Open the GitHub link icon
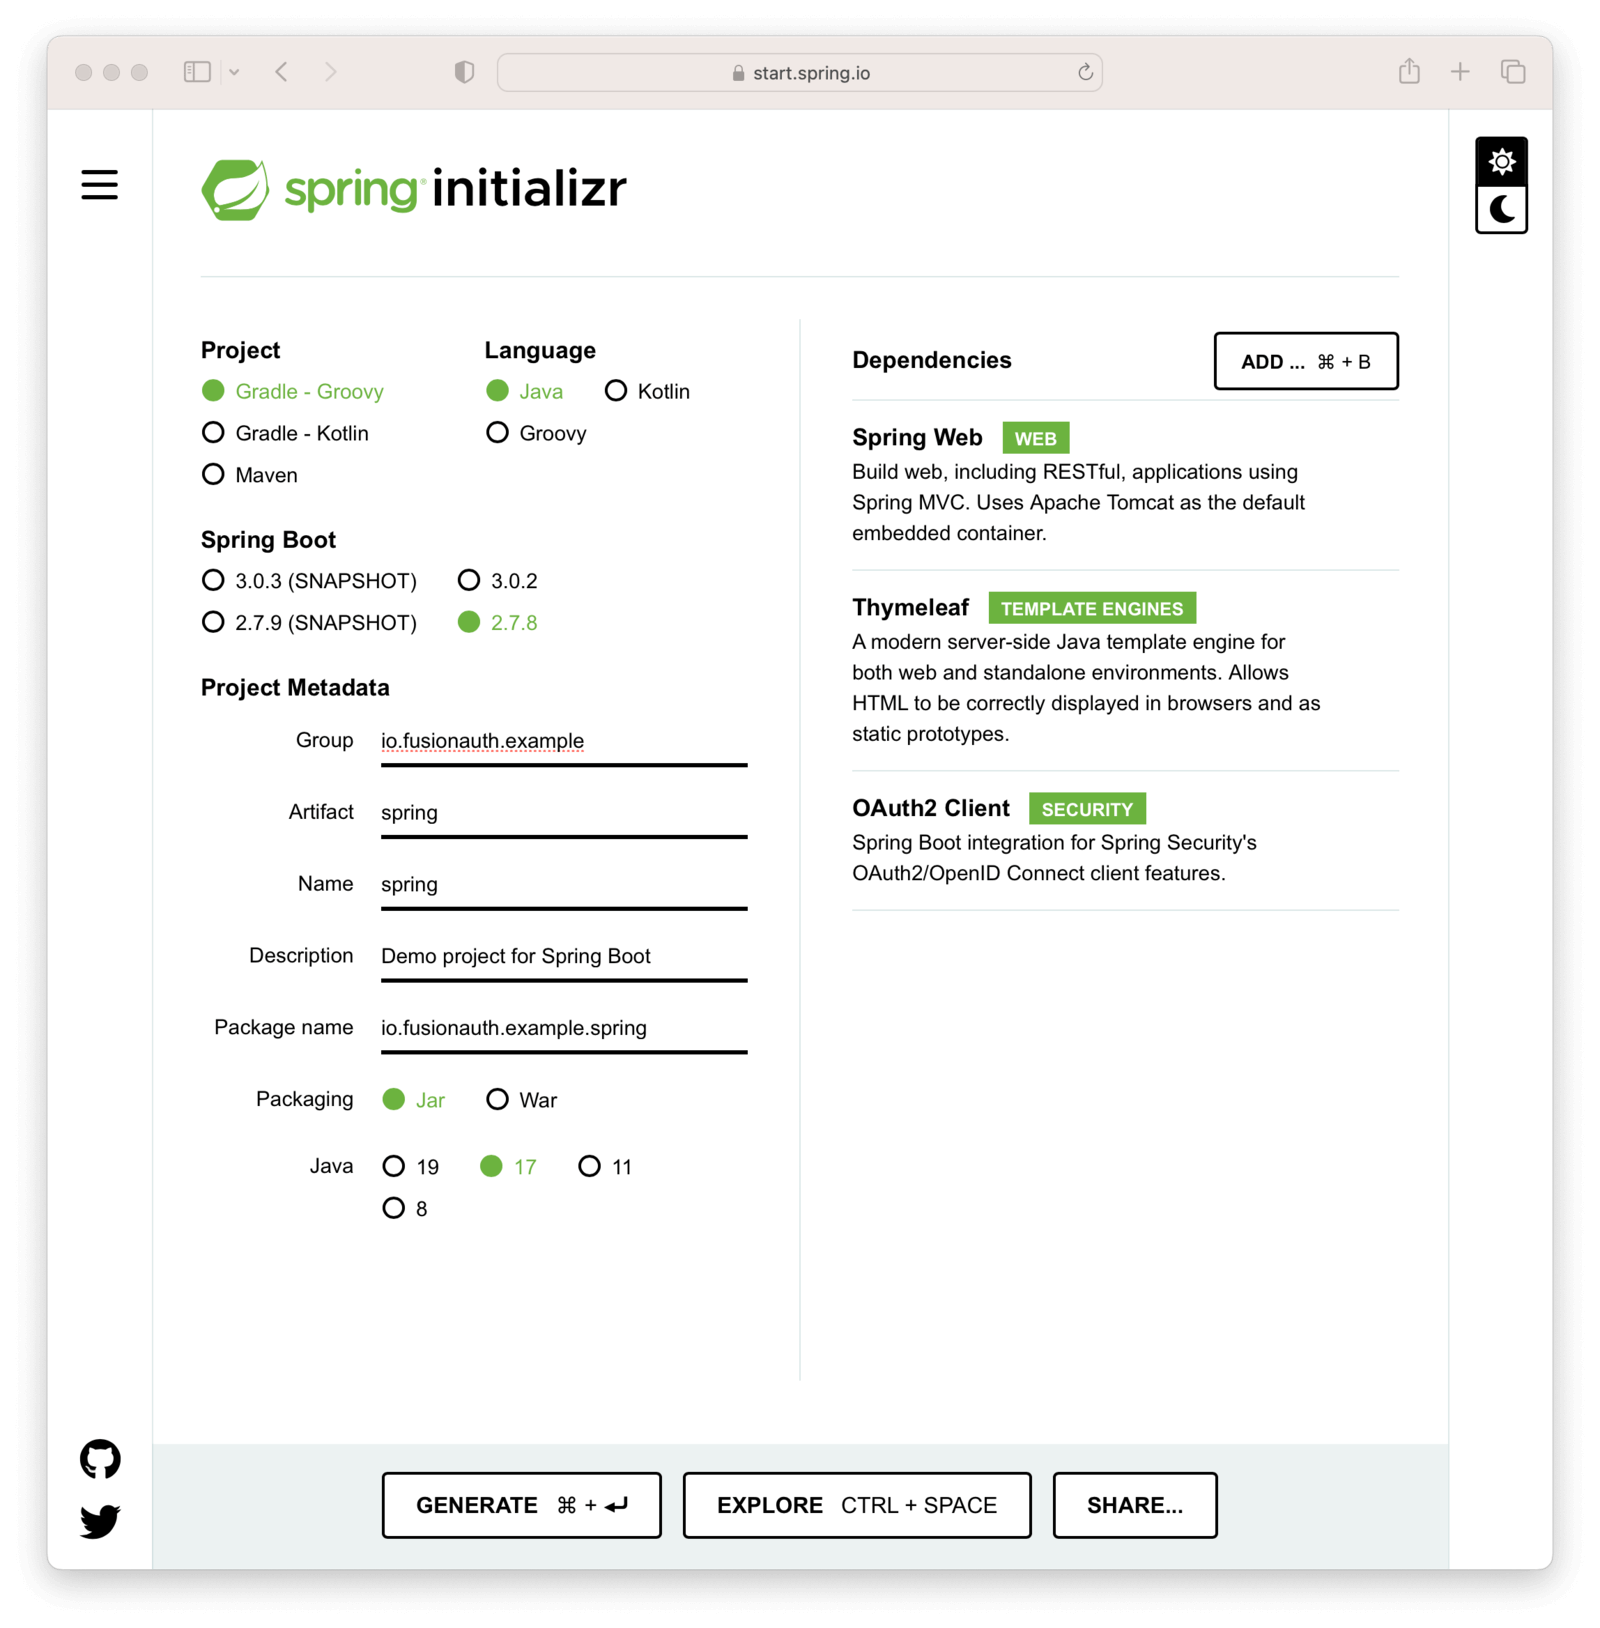 (100, 1459)
